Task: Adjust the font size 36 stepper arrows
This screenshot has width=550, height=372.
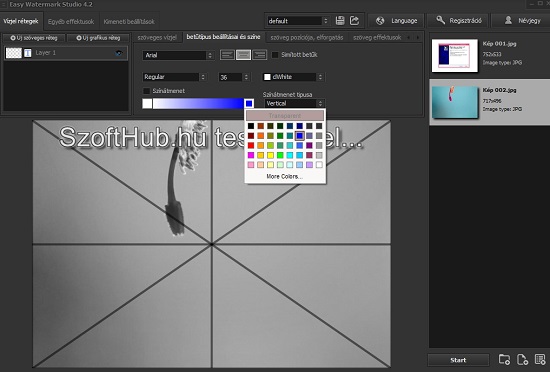Action: click(x=246, y=77)
